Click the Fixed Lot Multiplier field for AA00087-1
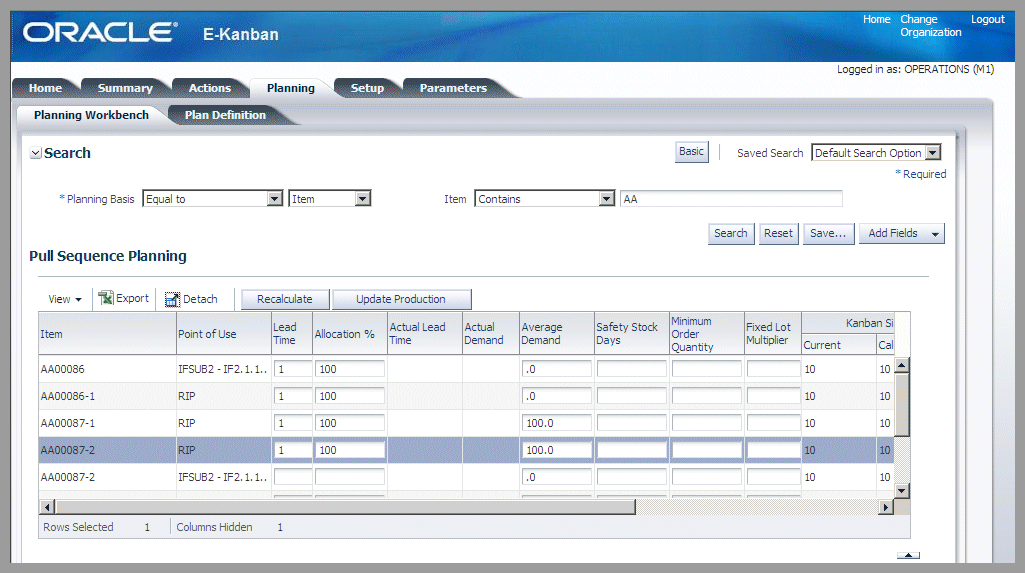 773,423
